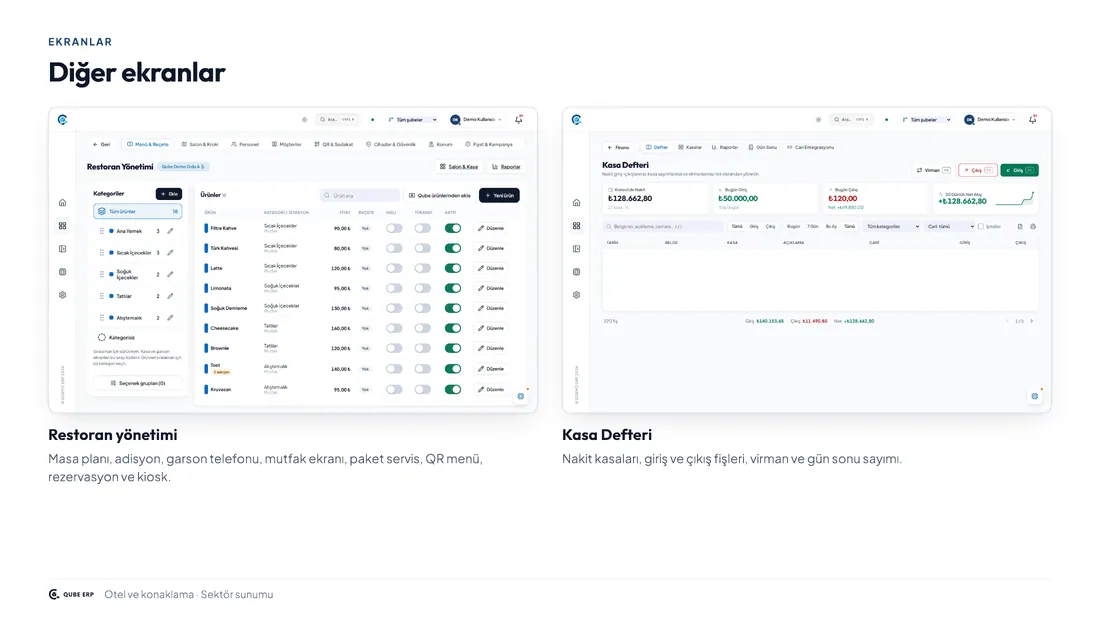Click the pencil icon next to Ana Yemek category
This screenshot has height=619, width=1100.
(x=170, y=231)
